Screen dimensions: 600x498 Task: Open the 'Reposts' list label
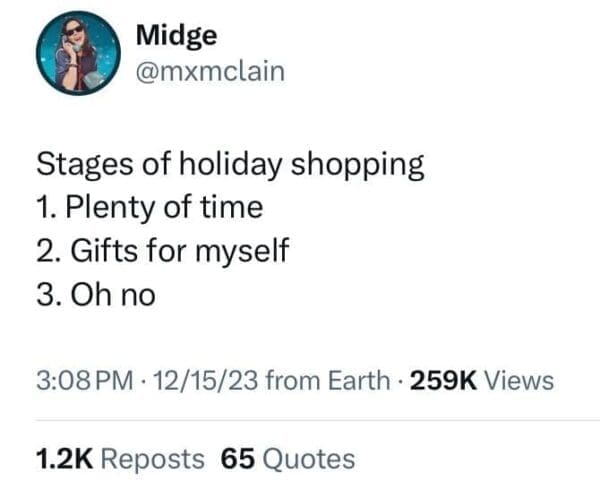153,459
